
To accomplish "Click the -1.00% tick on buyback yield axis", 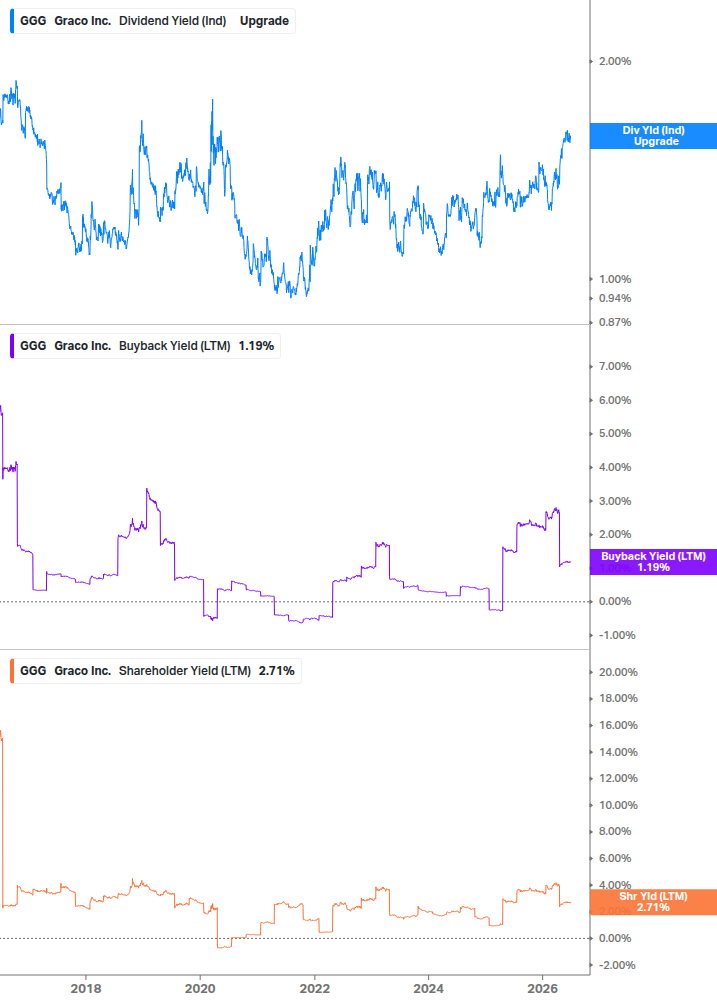I will [617, 636].
